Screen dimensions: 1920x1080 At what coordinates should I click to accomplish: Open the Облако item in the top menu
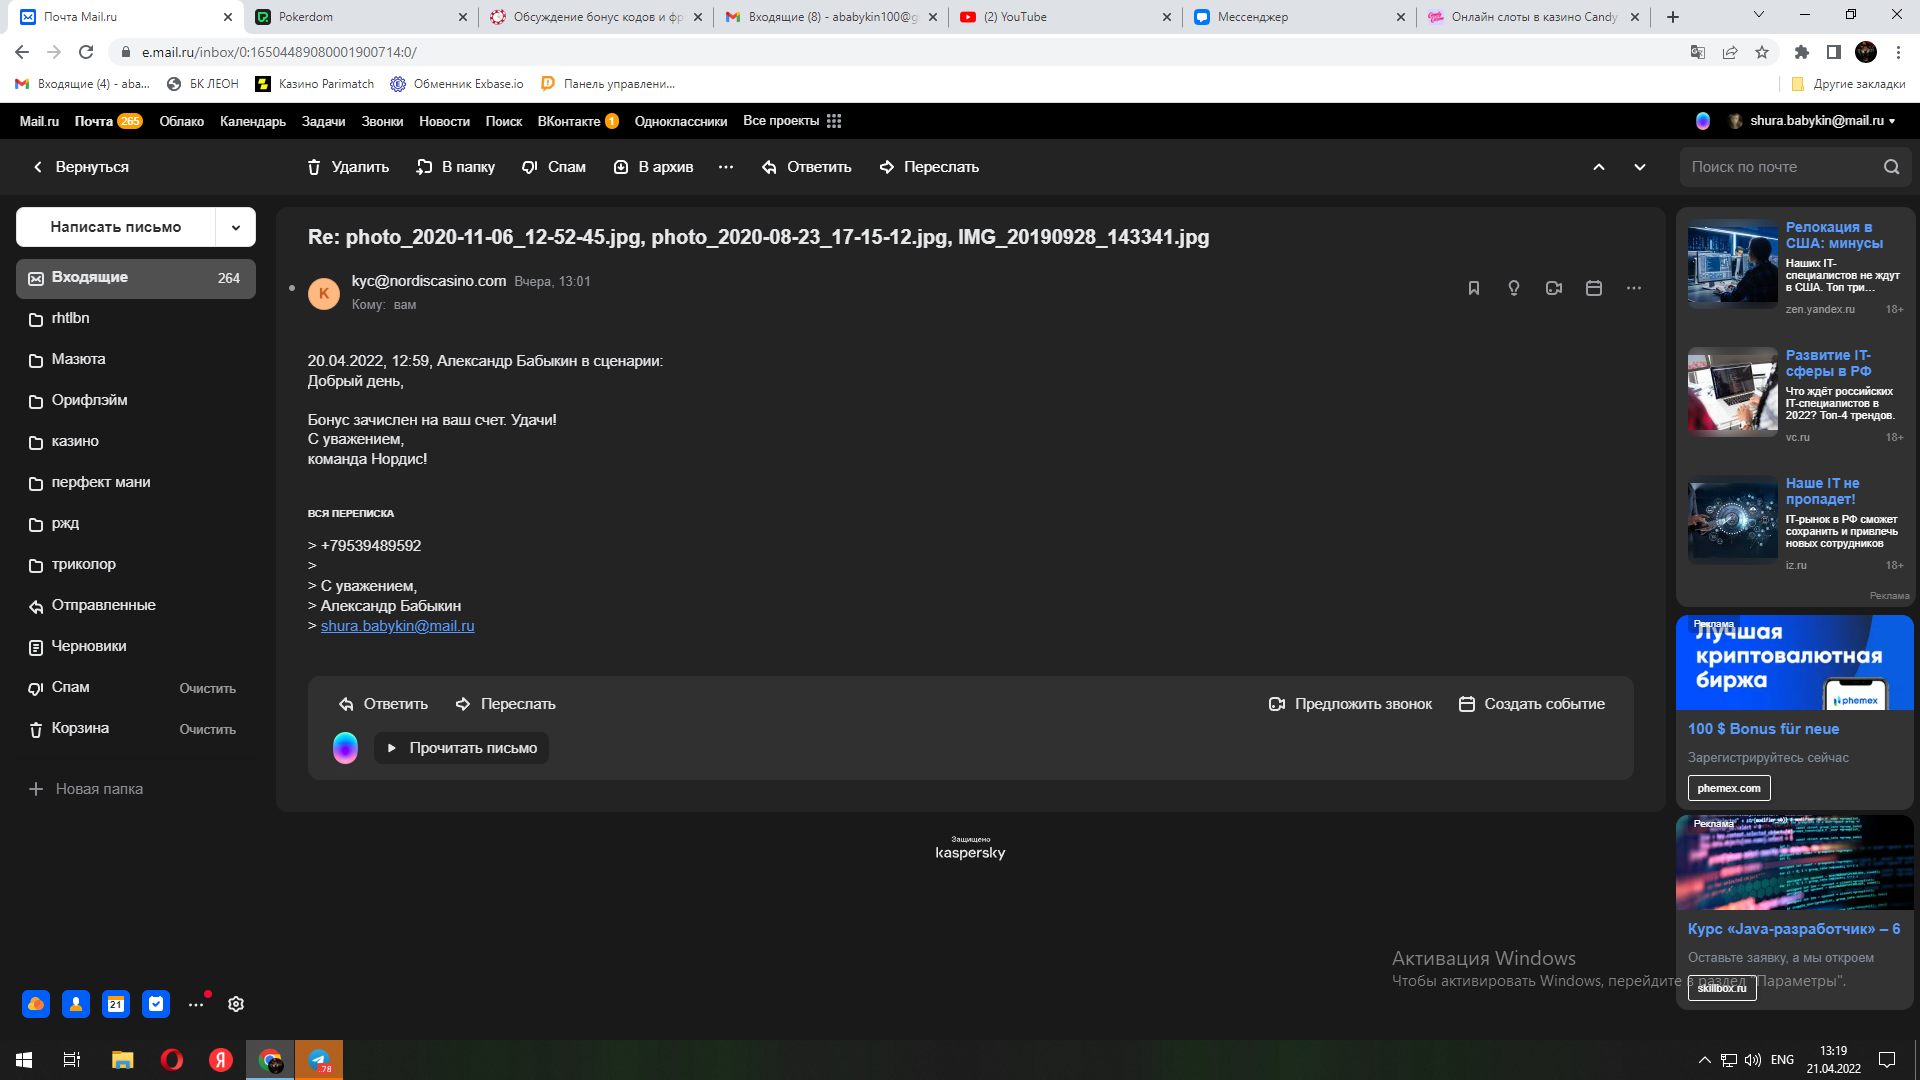181,121
